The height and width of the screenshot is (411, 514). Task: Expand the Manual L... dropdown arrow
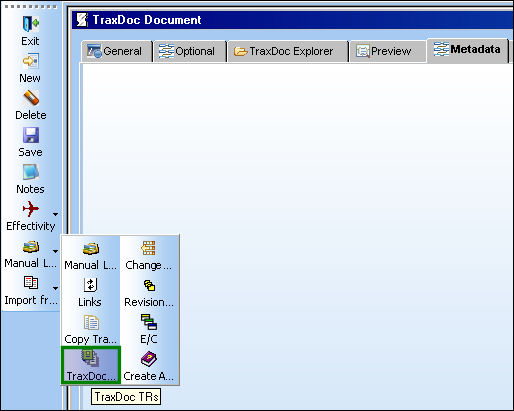point(55,251)
